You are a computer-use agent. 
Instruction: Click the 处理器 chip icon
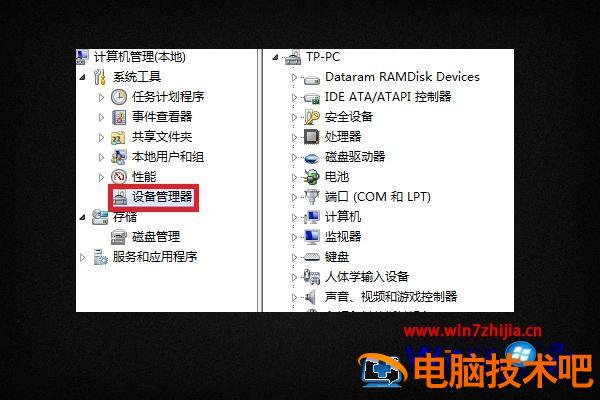pyautogui.click(x=311, y=137)
